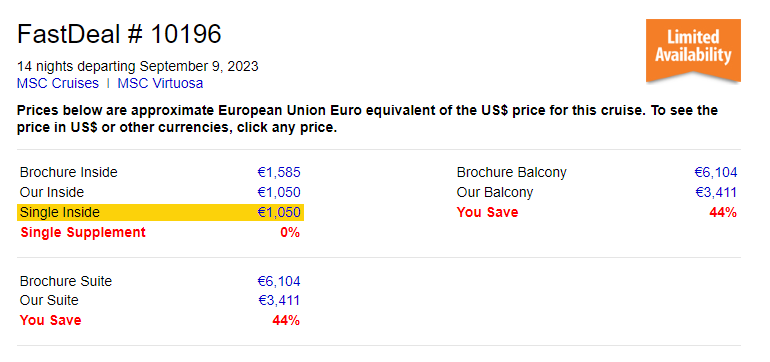Click the Our Suite label
Screen dimensions: 770x362
pos(49,301)
